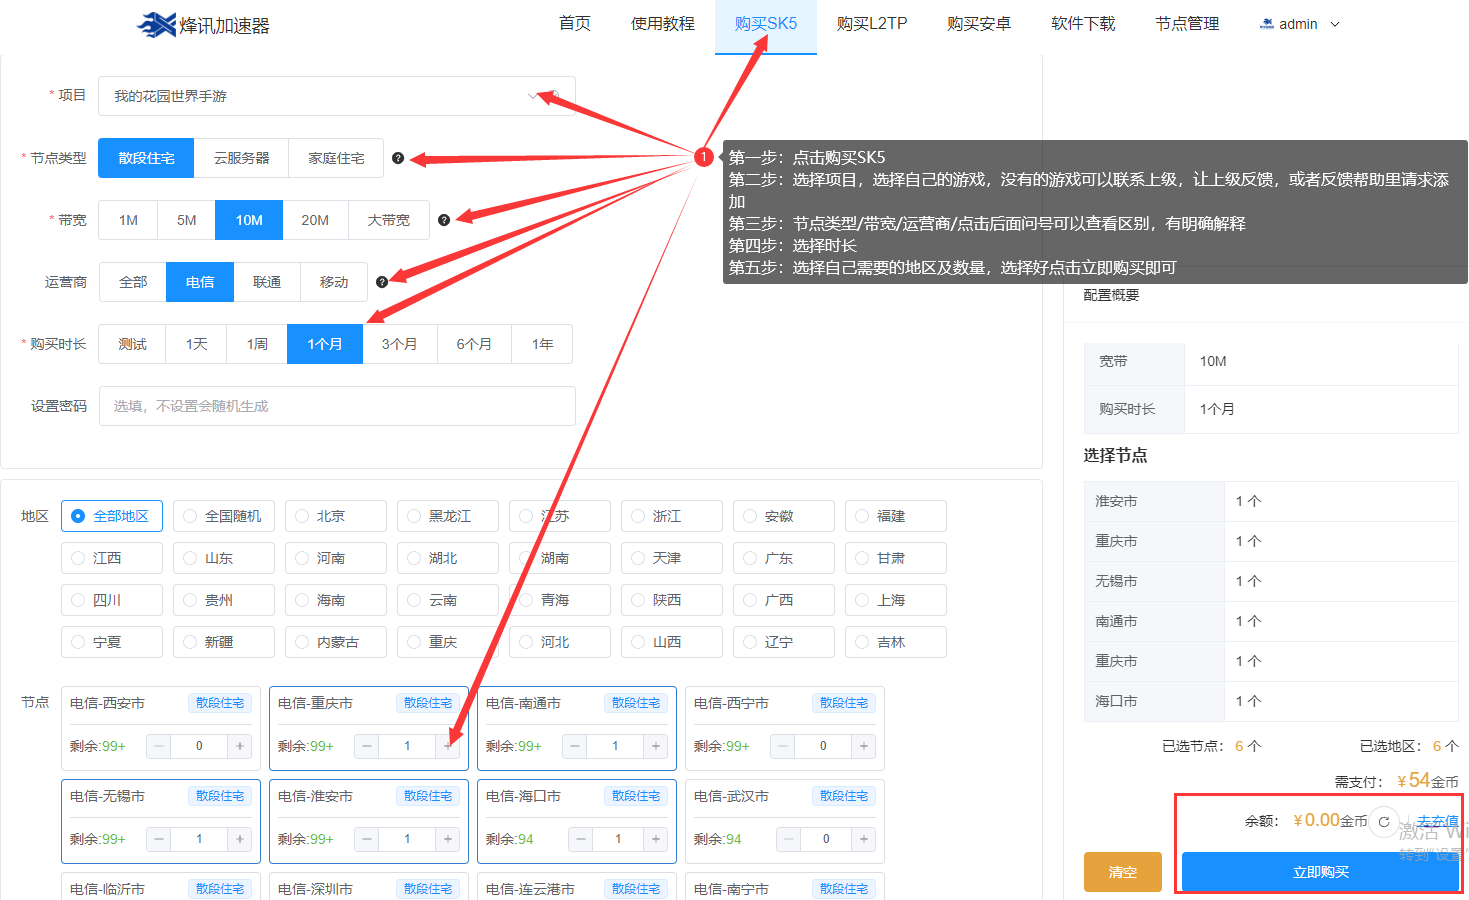Choose 联通 as the operator
Viewport: 1469px width, 900px height.
267,282
